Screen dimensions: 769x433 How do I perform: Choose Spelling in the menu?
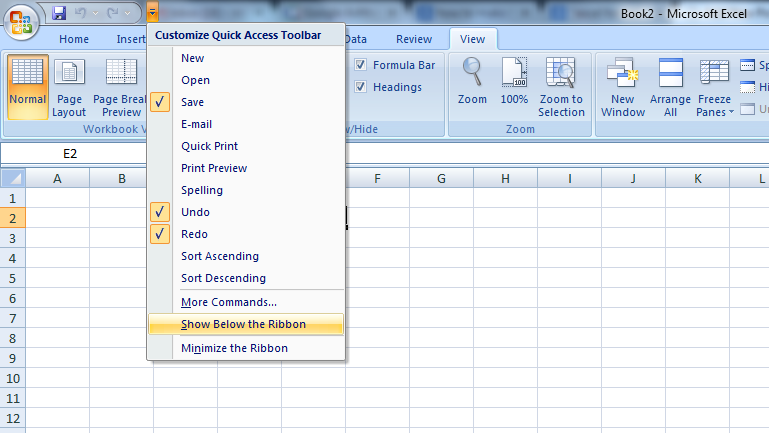click(246, 190)
